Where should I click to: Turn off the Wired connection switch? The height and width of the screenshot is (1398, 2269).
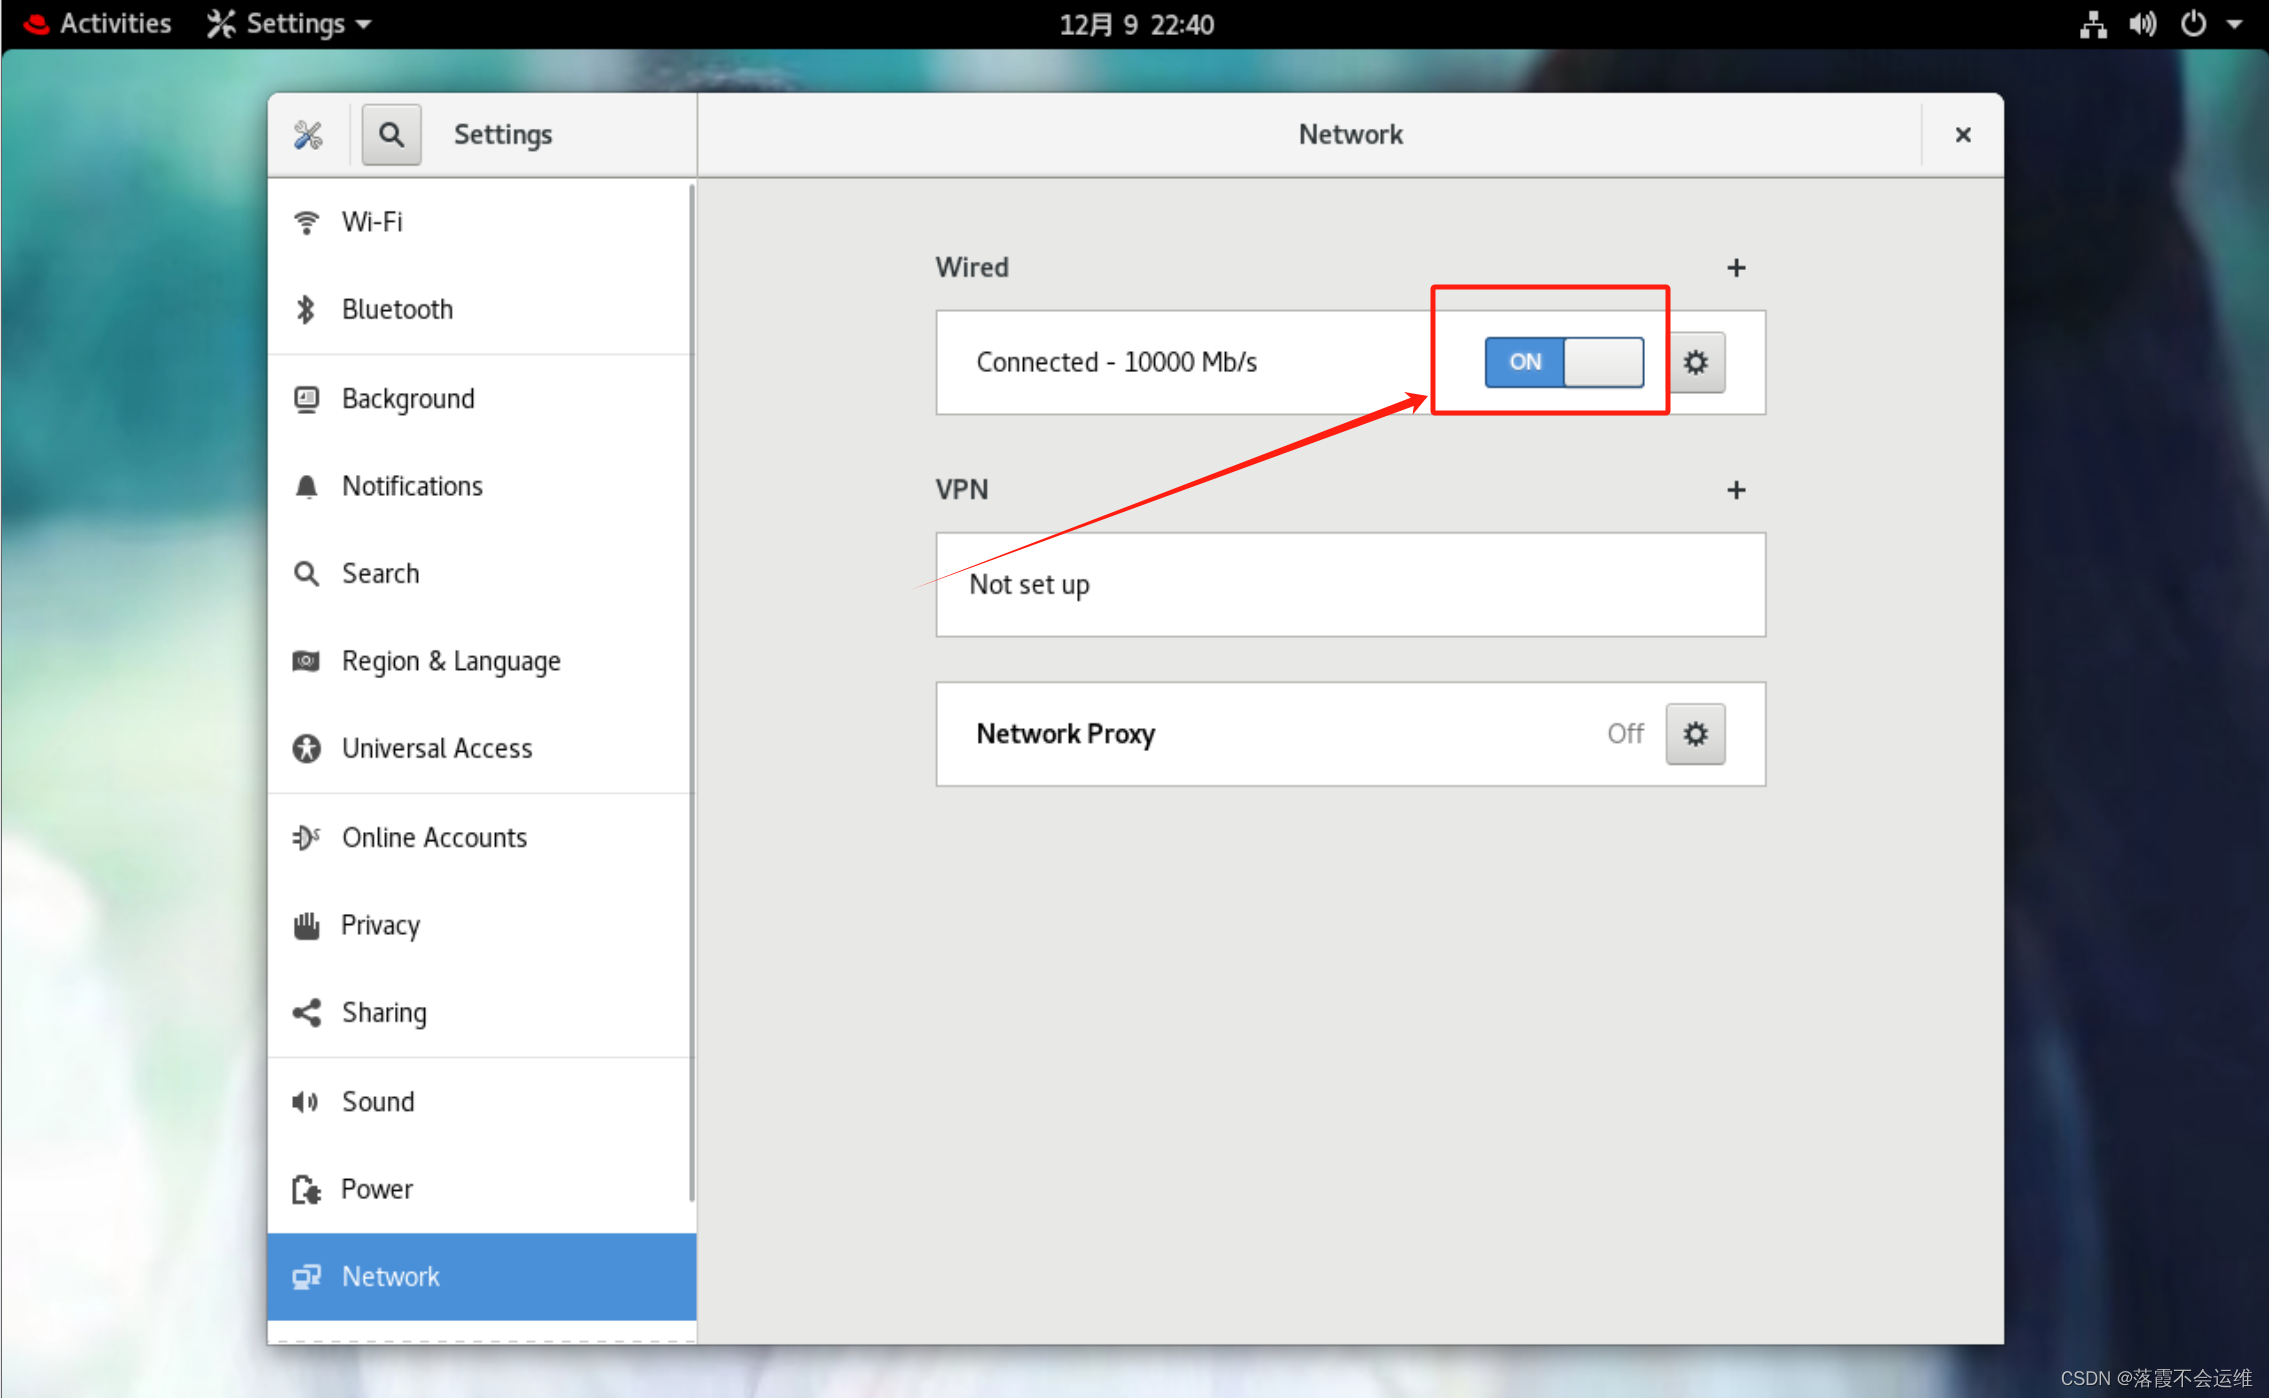coord(1564,362)
